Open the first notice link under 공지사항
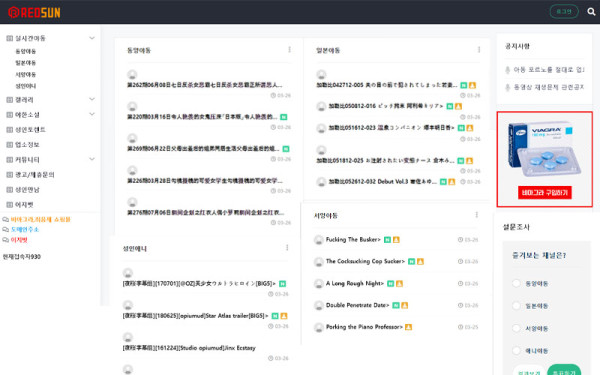 (x=545, y=70)
